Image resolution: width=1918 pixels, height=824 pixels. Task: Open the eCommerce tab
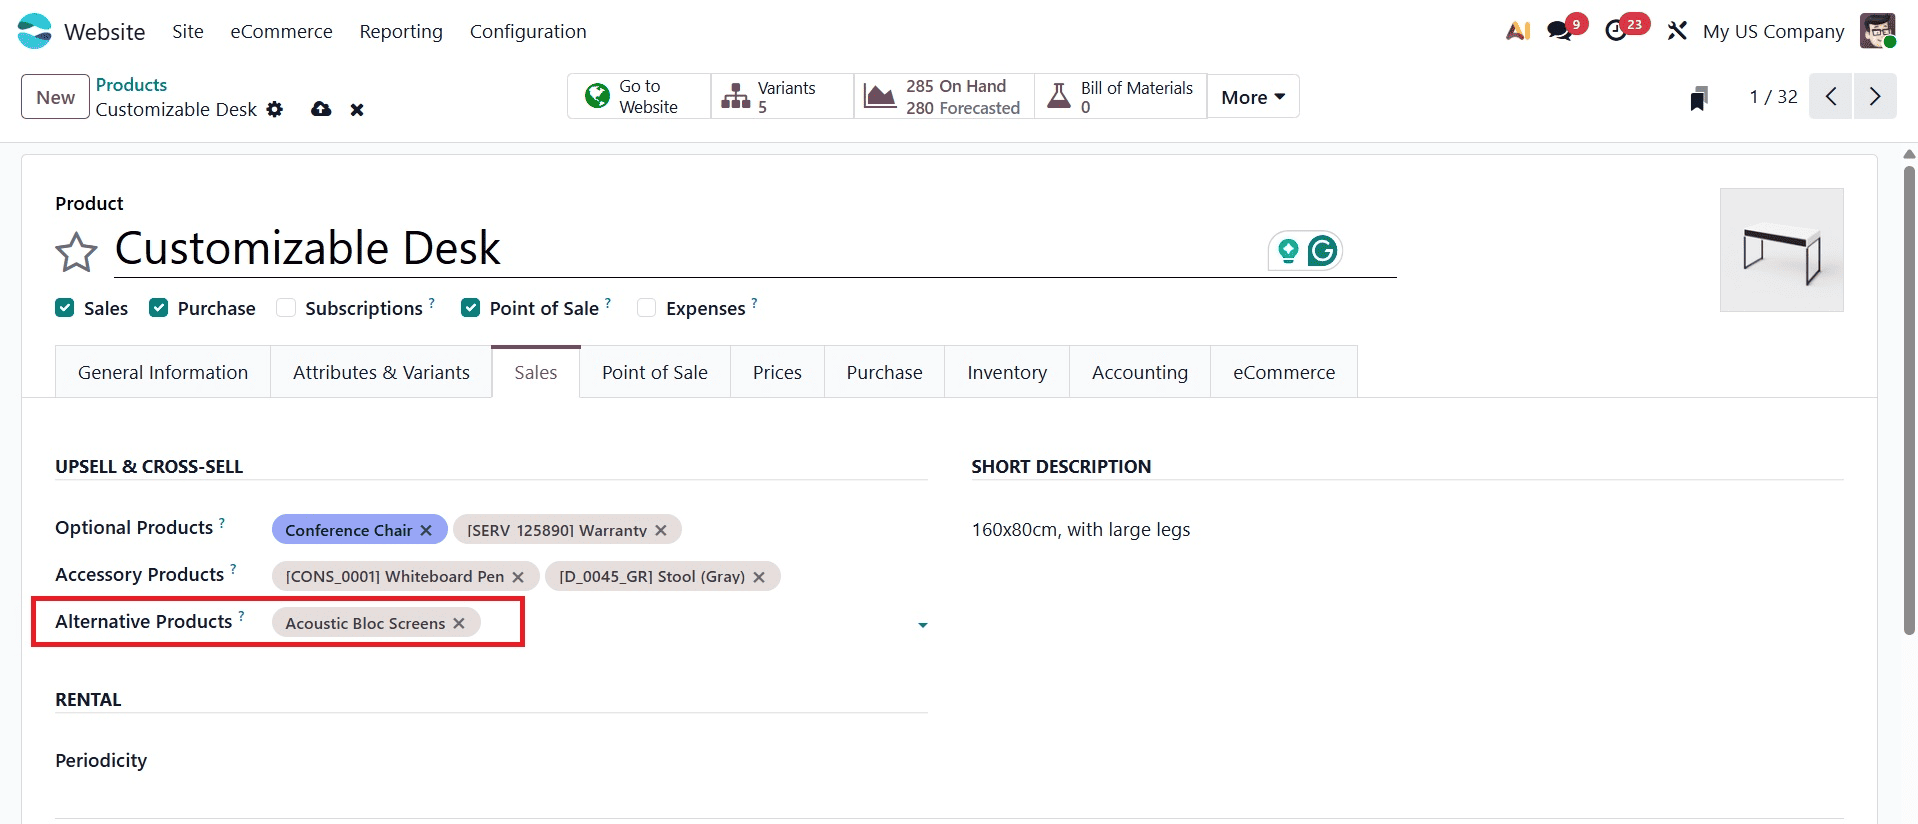[x=1284, y=372]
